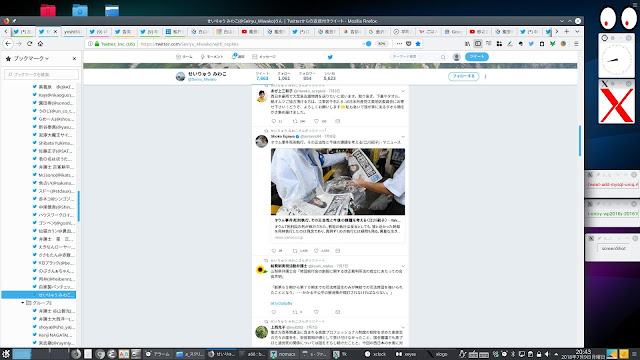
Task: Retweet the Shoko Egawa tweet
Action: coord(295,251)
